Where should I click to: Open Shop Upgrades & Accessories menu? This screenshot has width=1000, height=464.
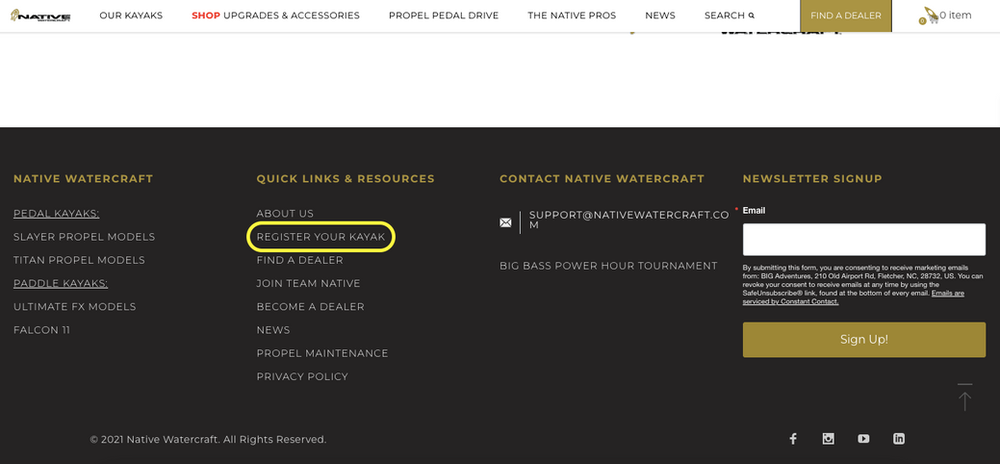pyautogui.click(x=276, y=15)
